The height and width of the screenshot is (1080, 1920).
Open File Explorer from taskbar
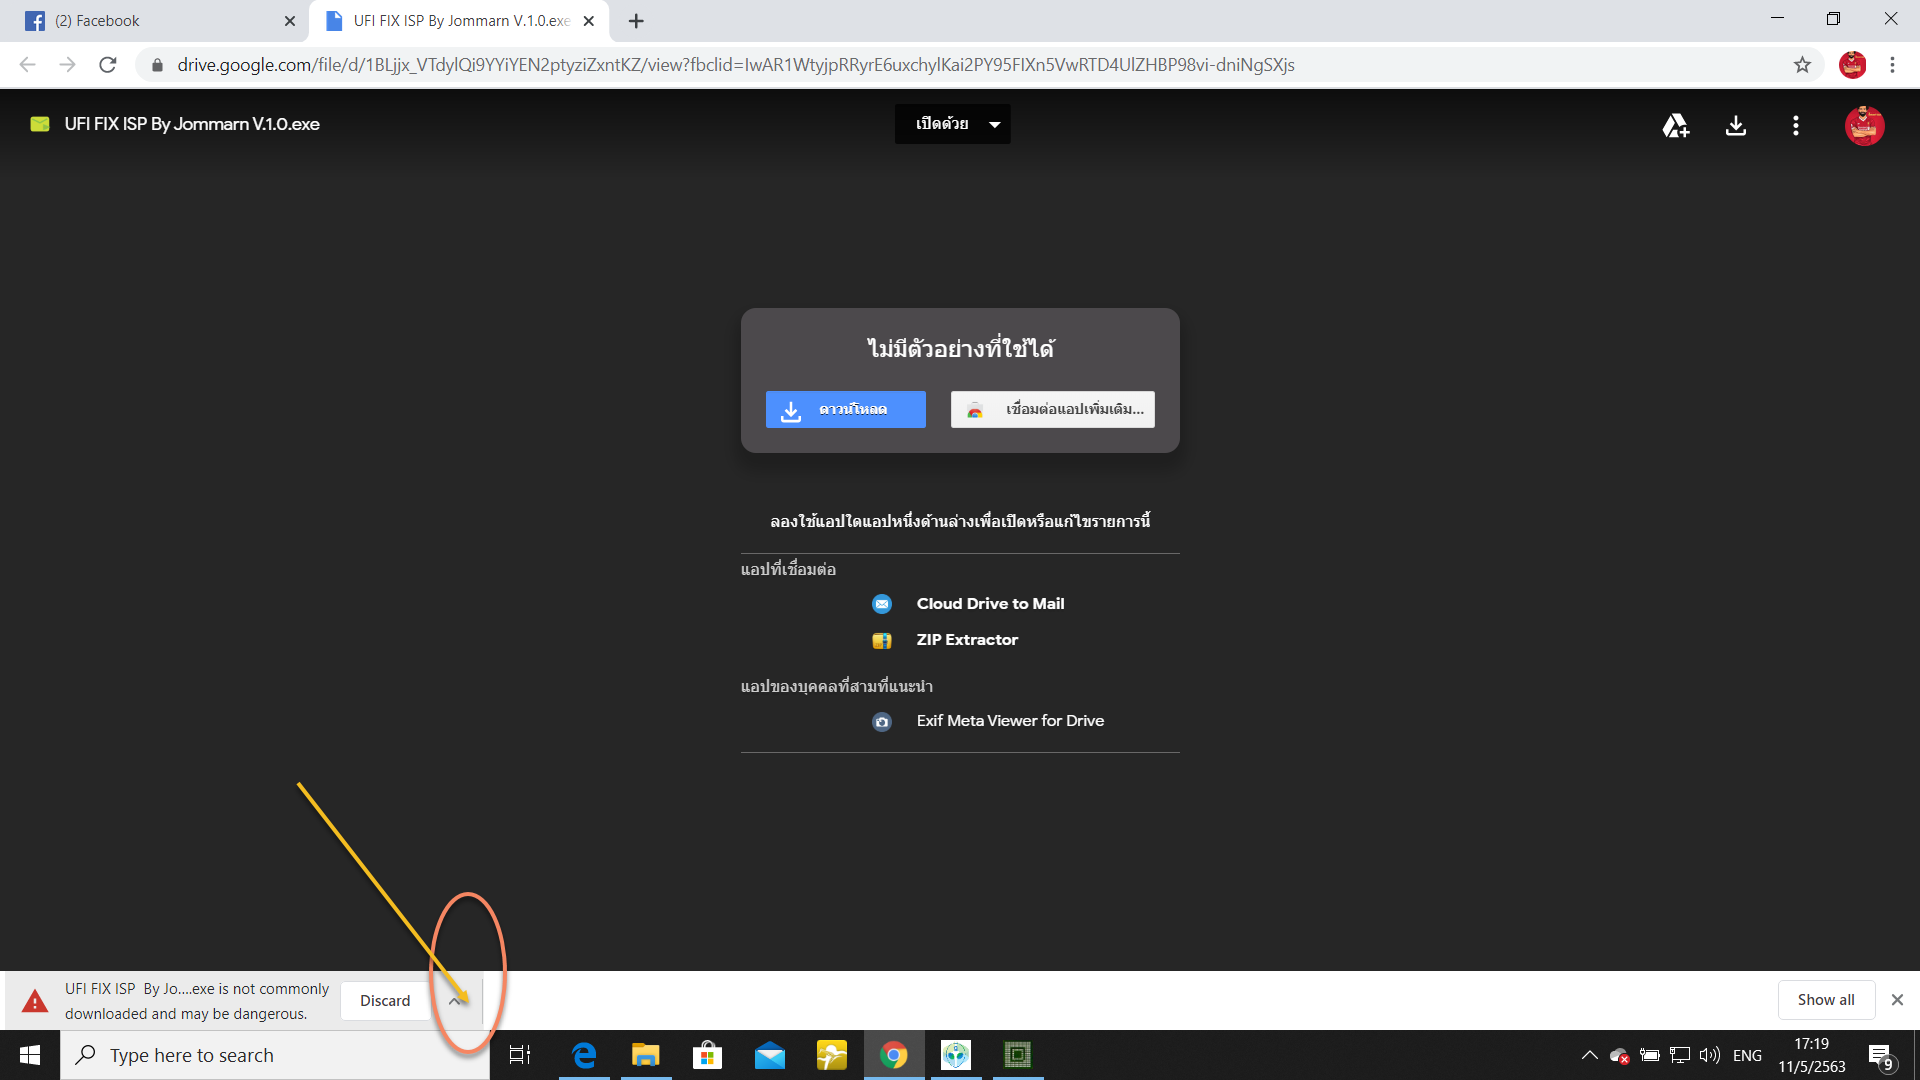coord(646,1055)
